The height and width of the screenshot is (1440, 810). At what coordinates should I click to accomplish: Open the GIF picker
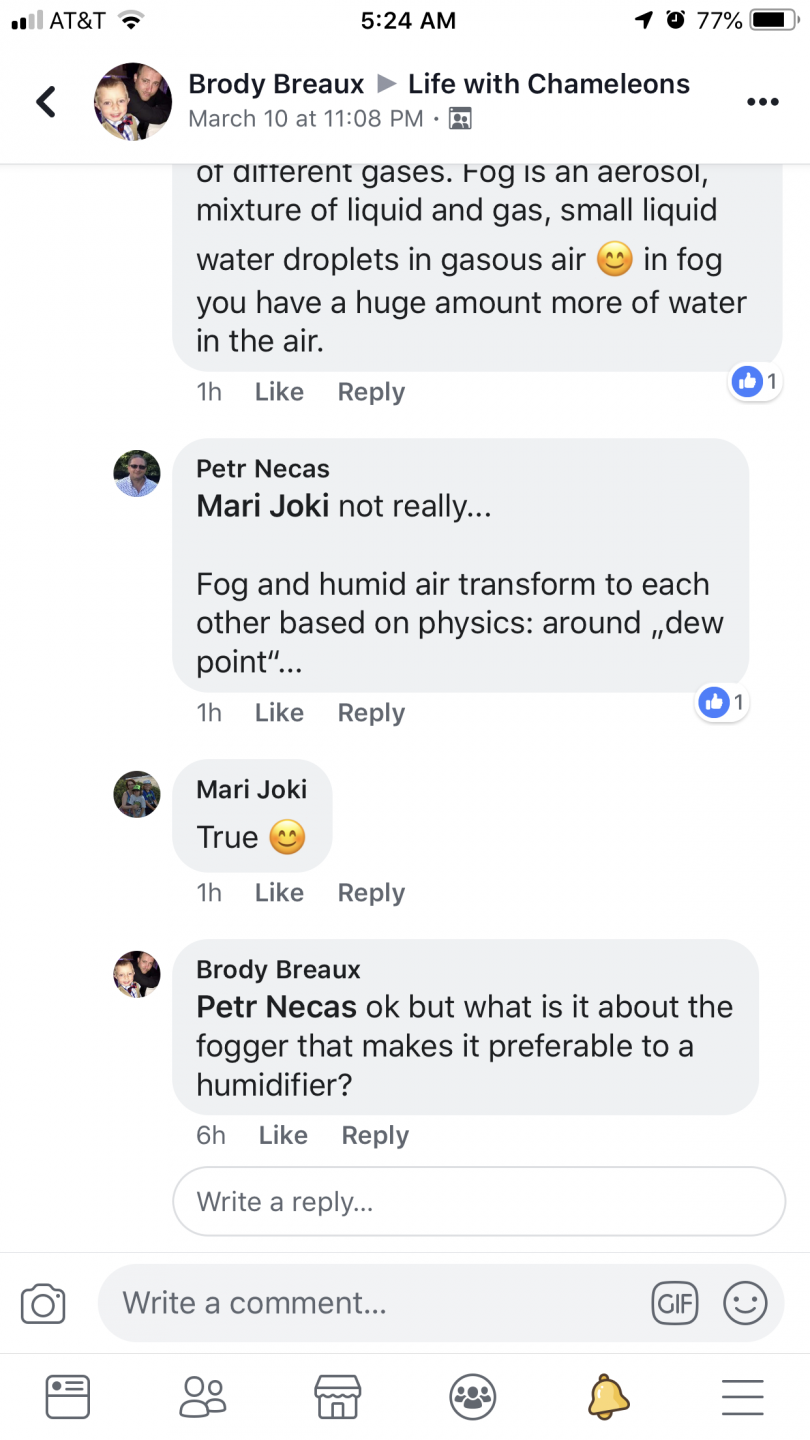674,1303
